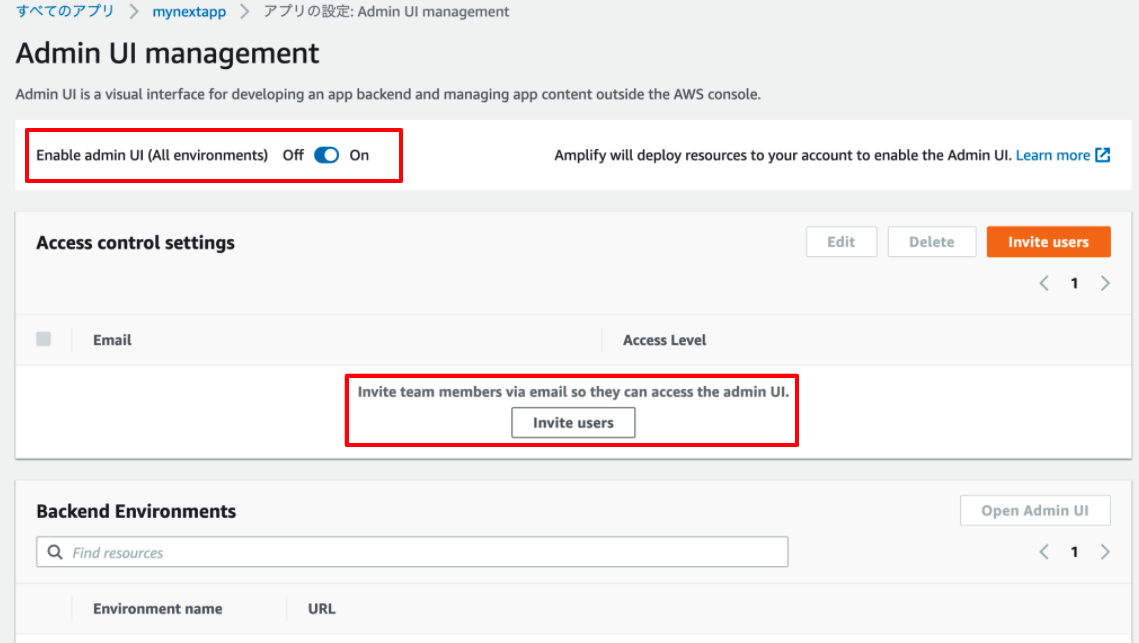Open the すべてのアプリ breadcrumb link

[65, 11]
